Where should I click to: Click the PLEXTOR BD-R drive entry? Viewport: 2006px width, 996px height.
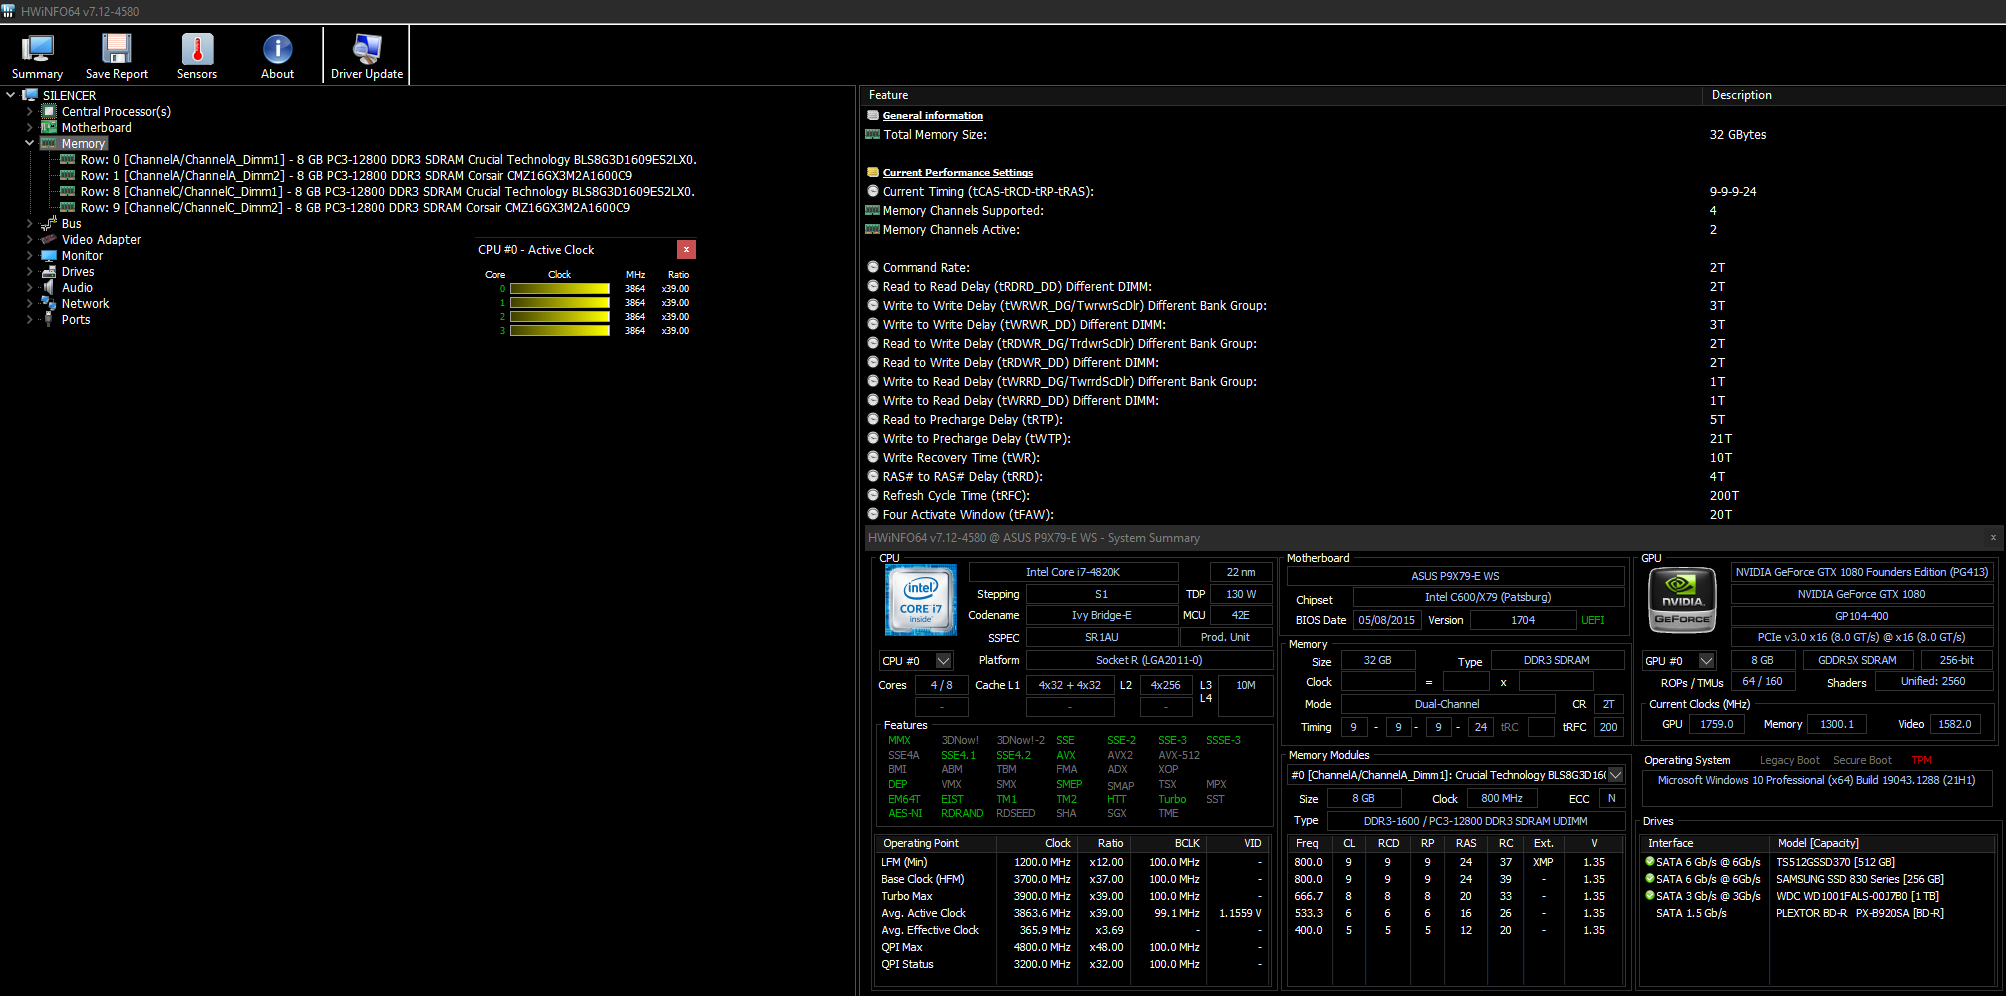tap(1820, 913)
